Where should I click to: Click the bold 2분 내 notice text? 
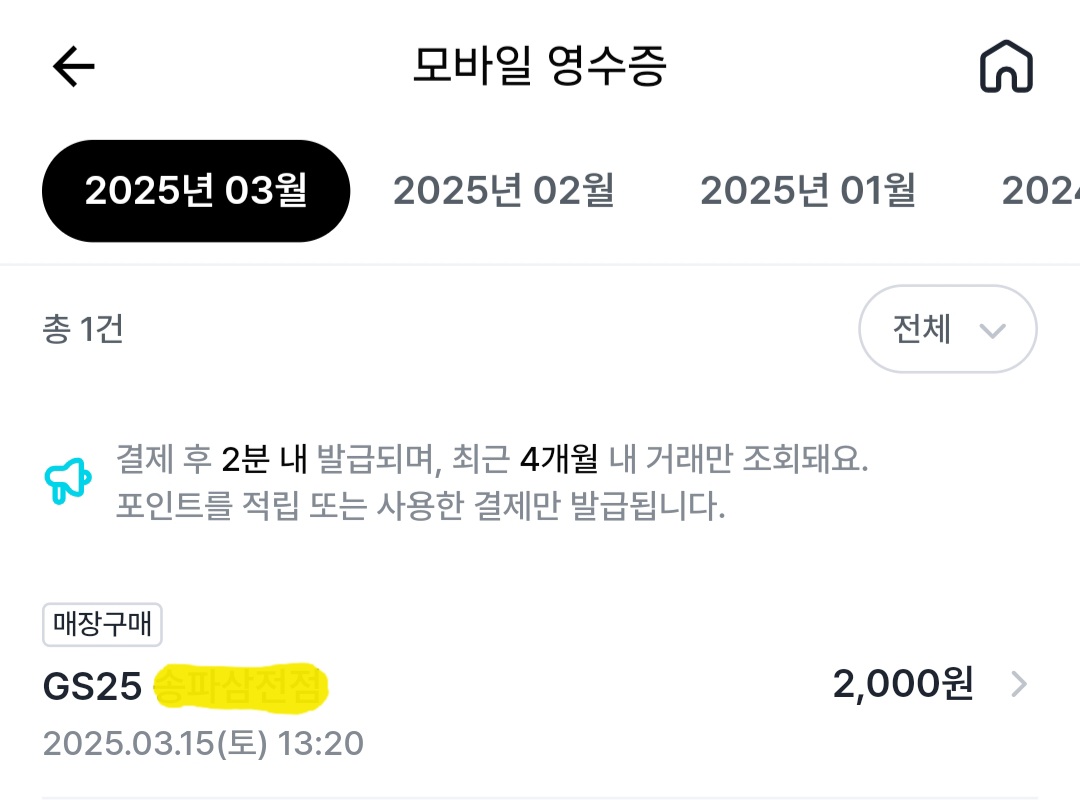pyautogui.click(x=263, y=461)
